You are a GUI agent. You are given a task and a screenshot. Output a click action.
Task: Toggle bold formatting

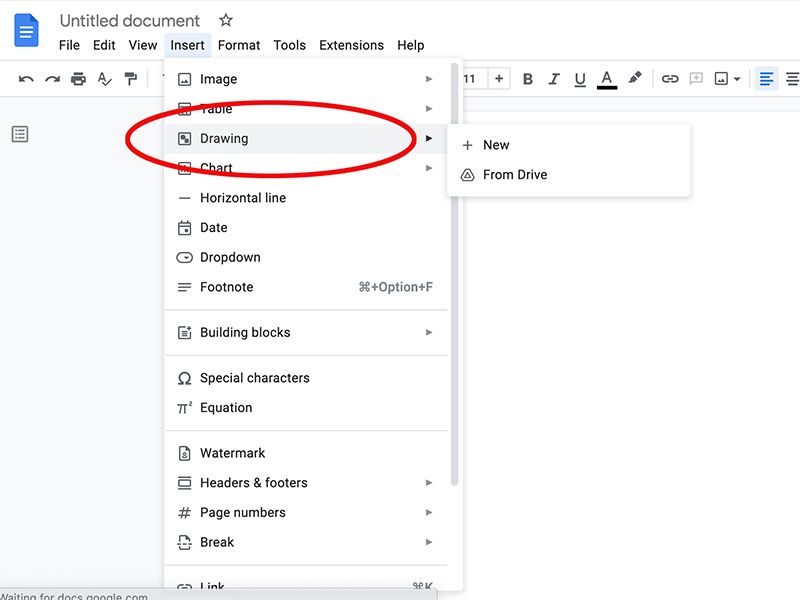coord(528,79)
